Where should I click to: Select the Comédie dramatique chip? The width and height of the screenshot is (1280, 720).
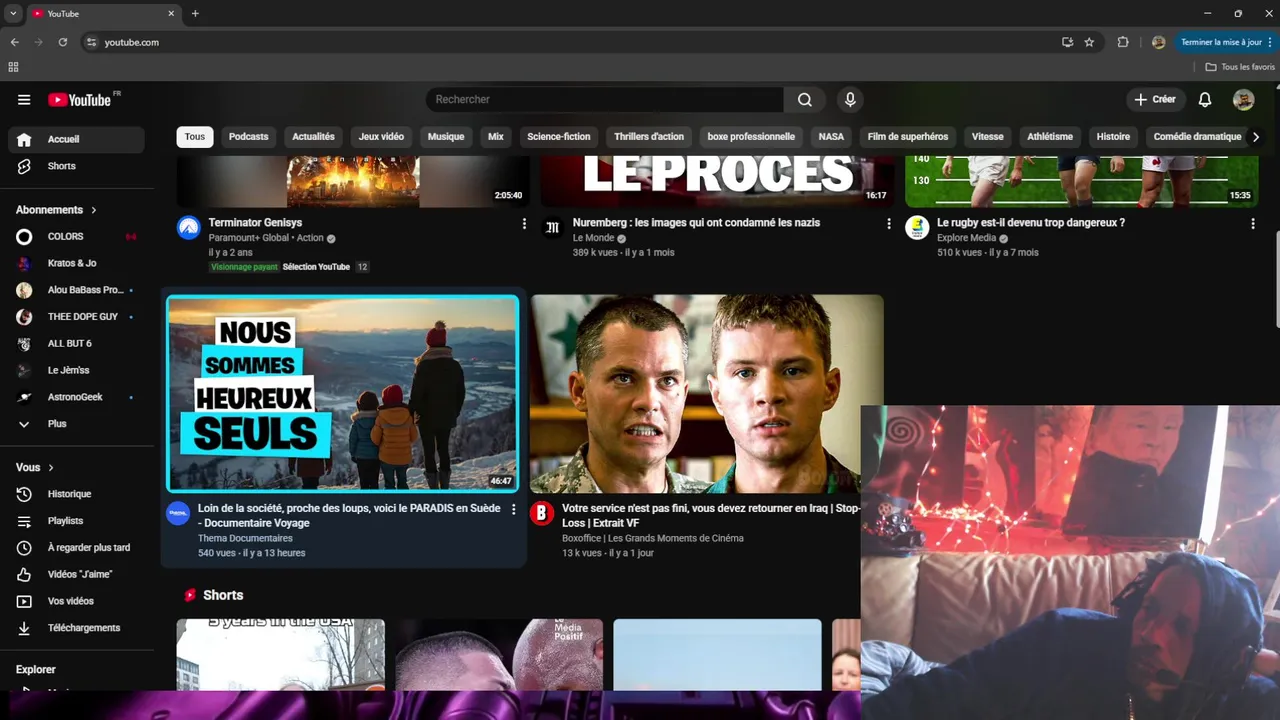click(1197, 137)
